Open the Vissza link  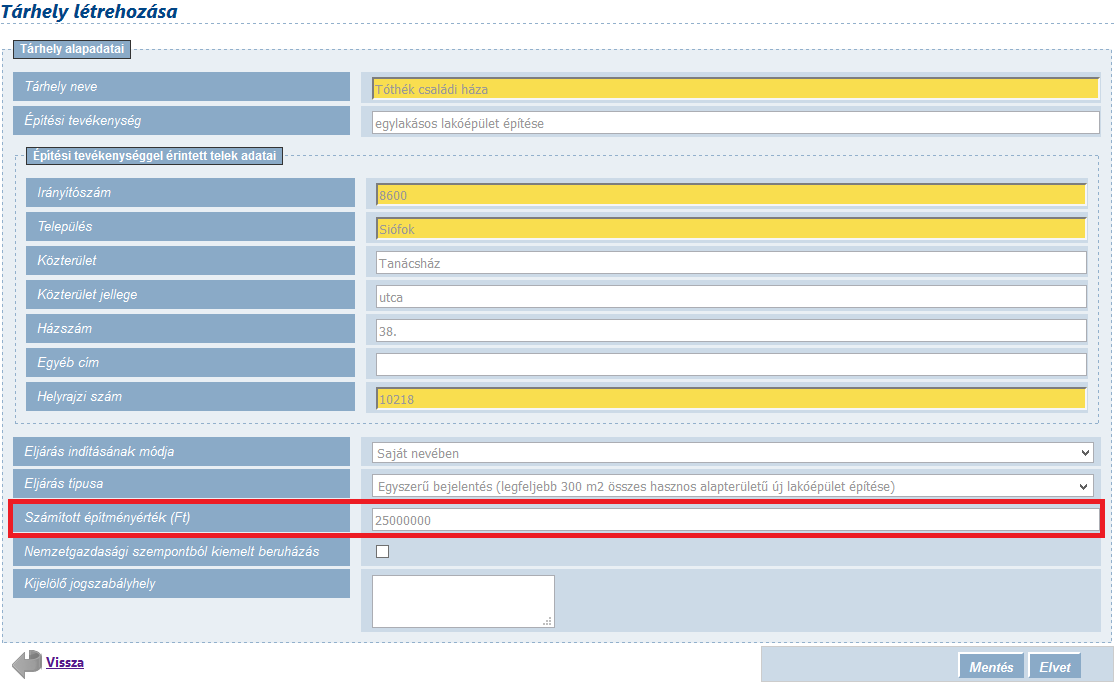[65, 662]
